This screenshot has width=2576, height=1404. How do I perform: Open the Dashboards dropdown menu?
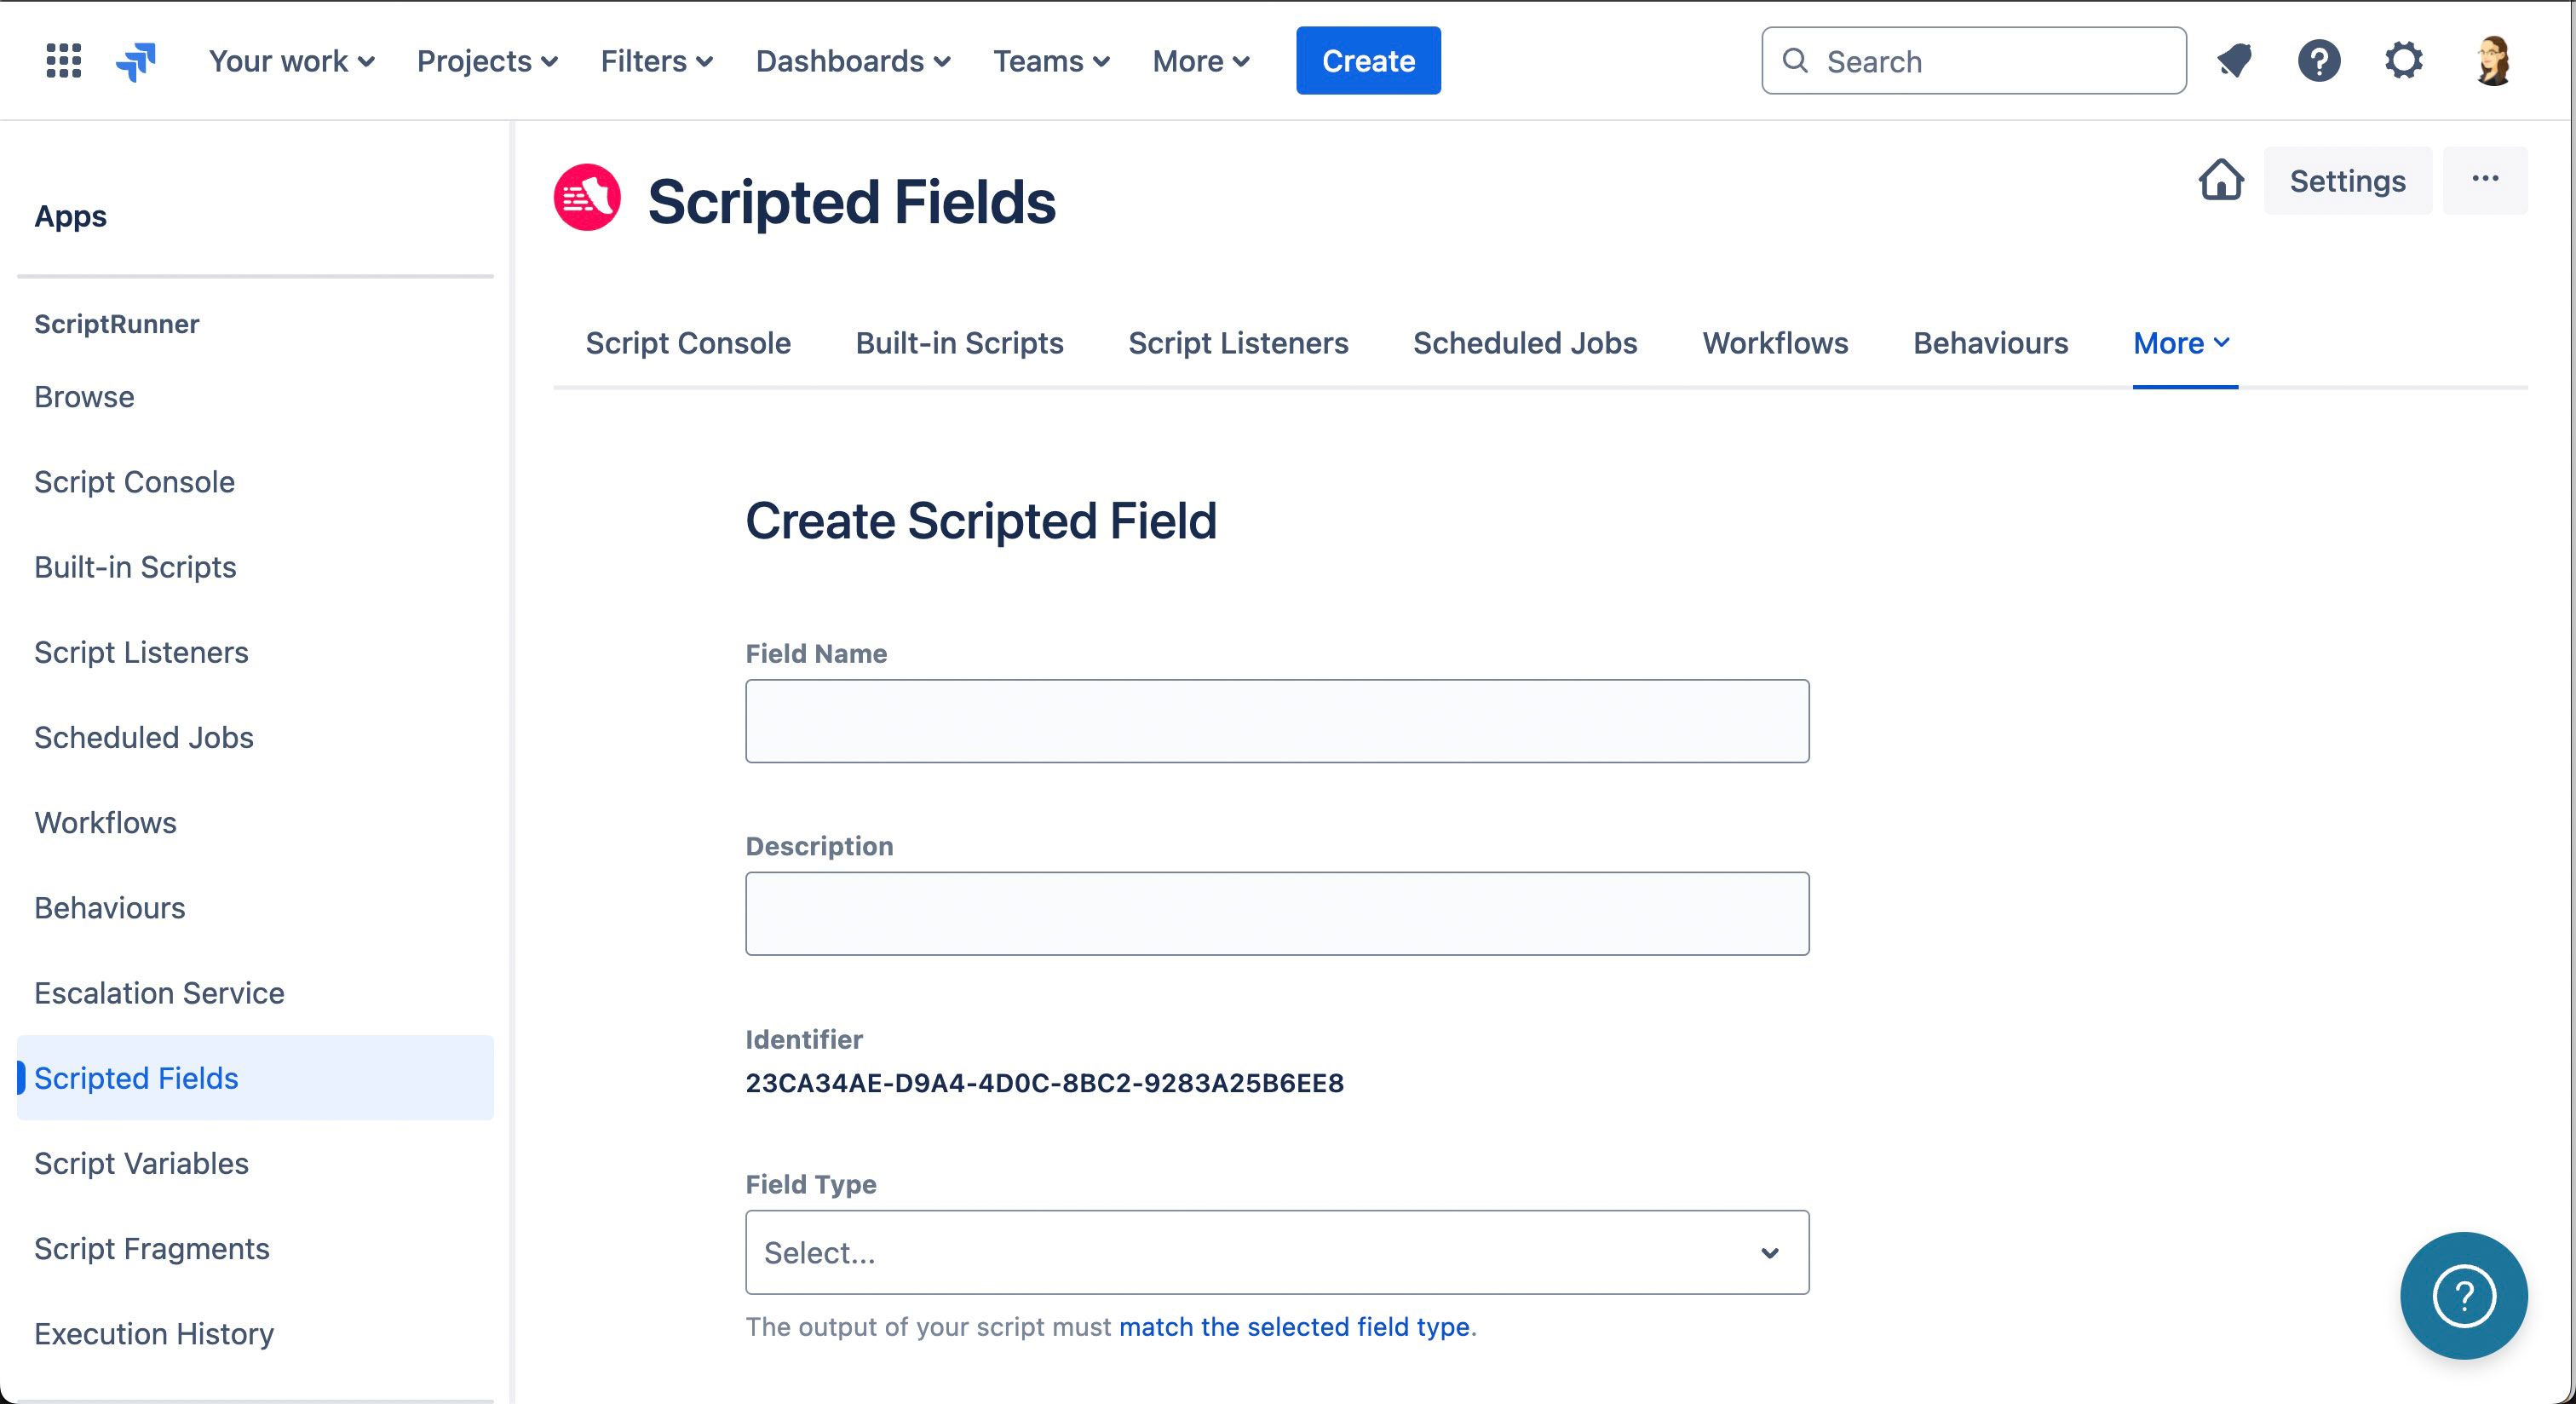click(852, 61)
